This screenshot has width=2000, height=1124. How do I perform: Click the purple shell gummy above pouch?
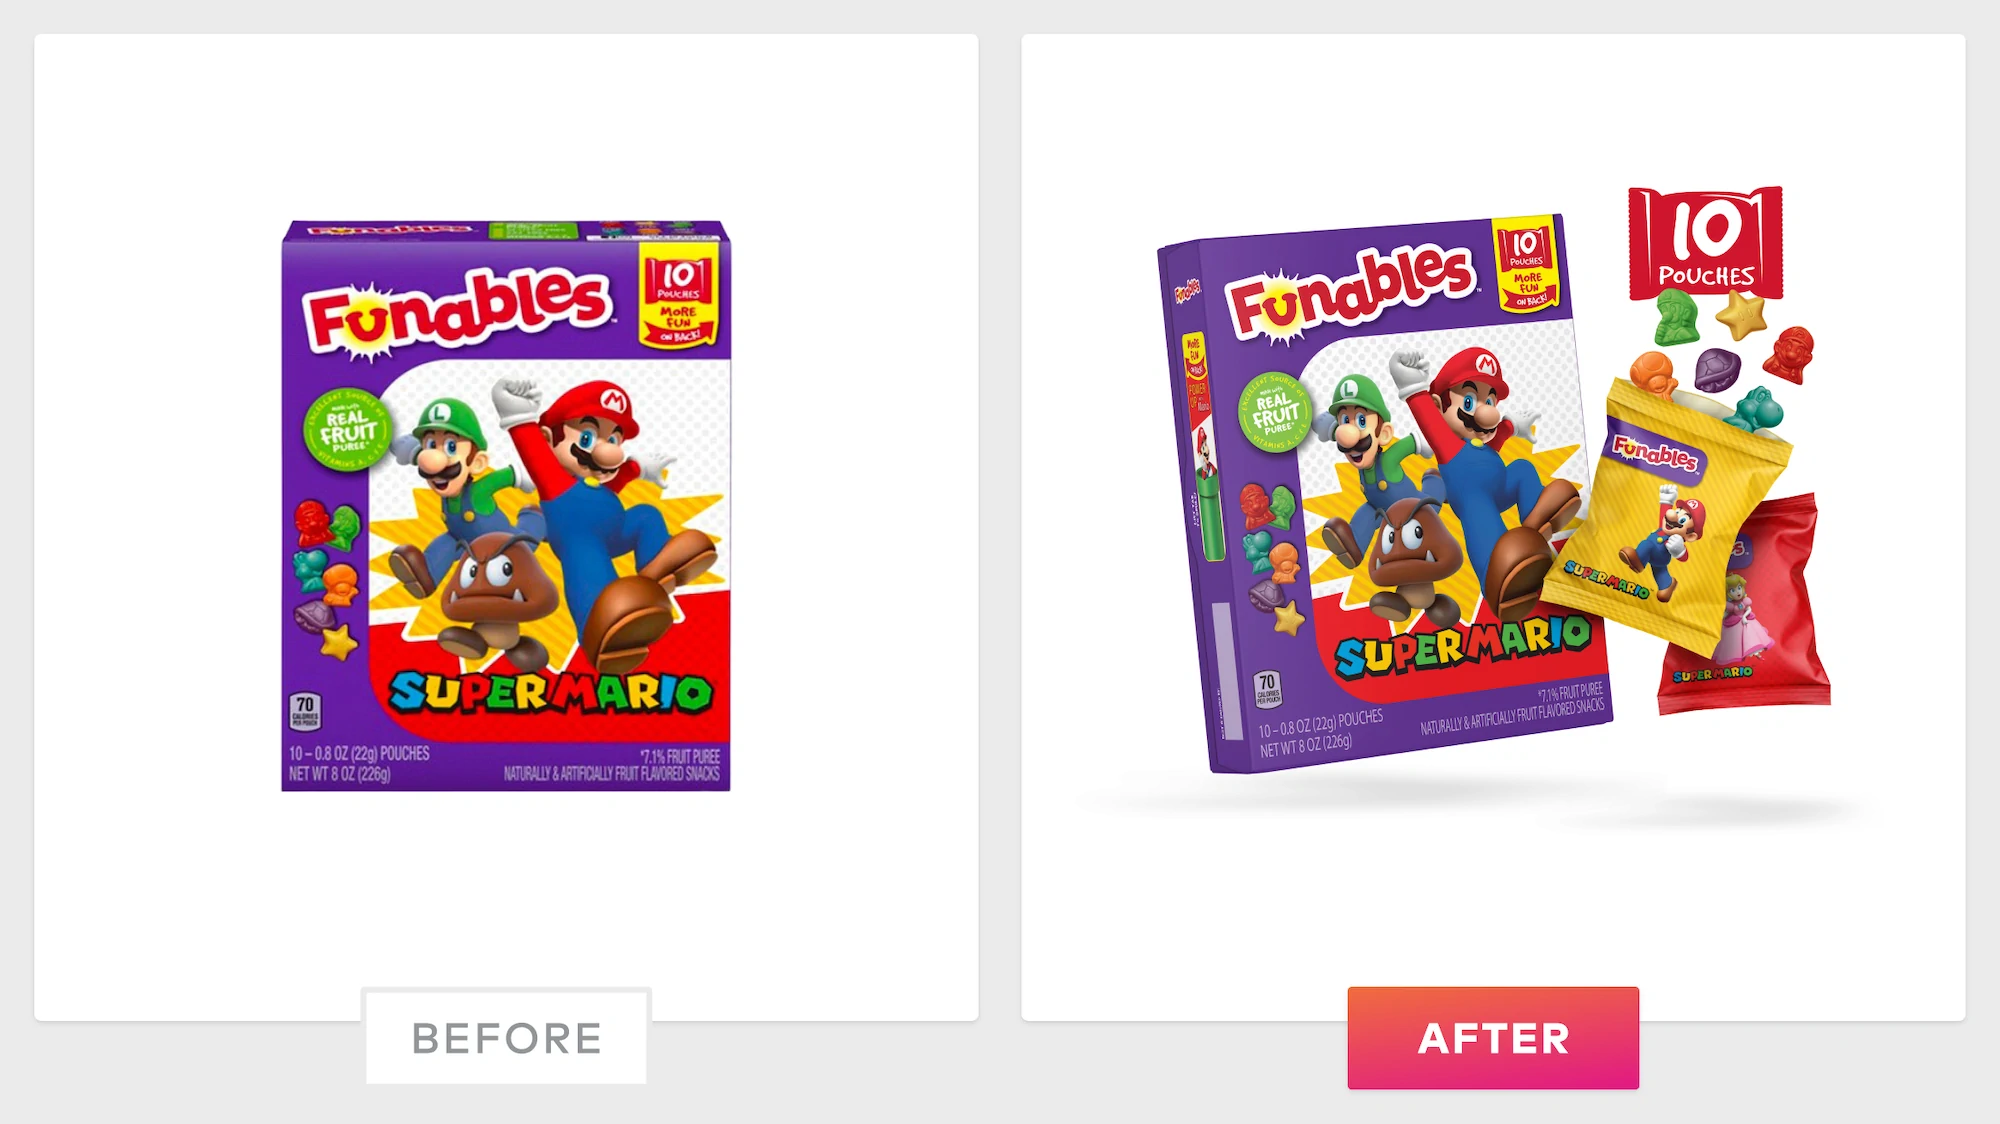1717,369
